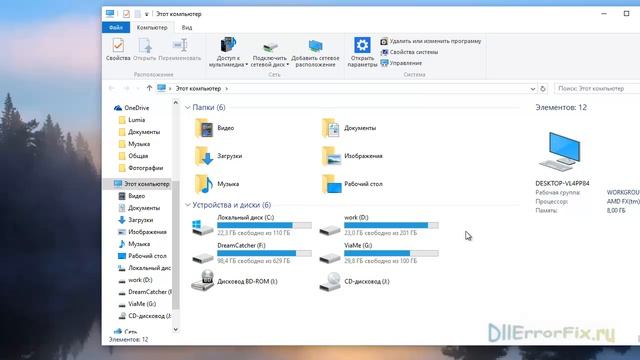
Task: Click Подключить сетевой диск icon
Action: click(x=269, y=46)
